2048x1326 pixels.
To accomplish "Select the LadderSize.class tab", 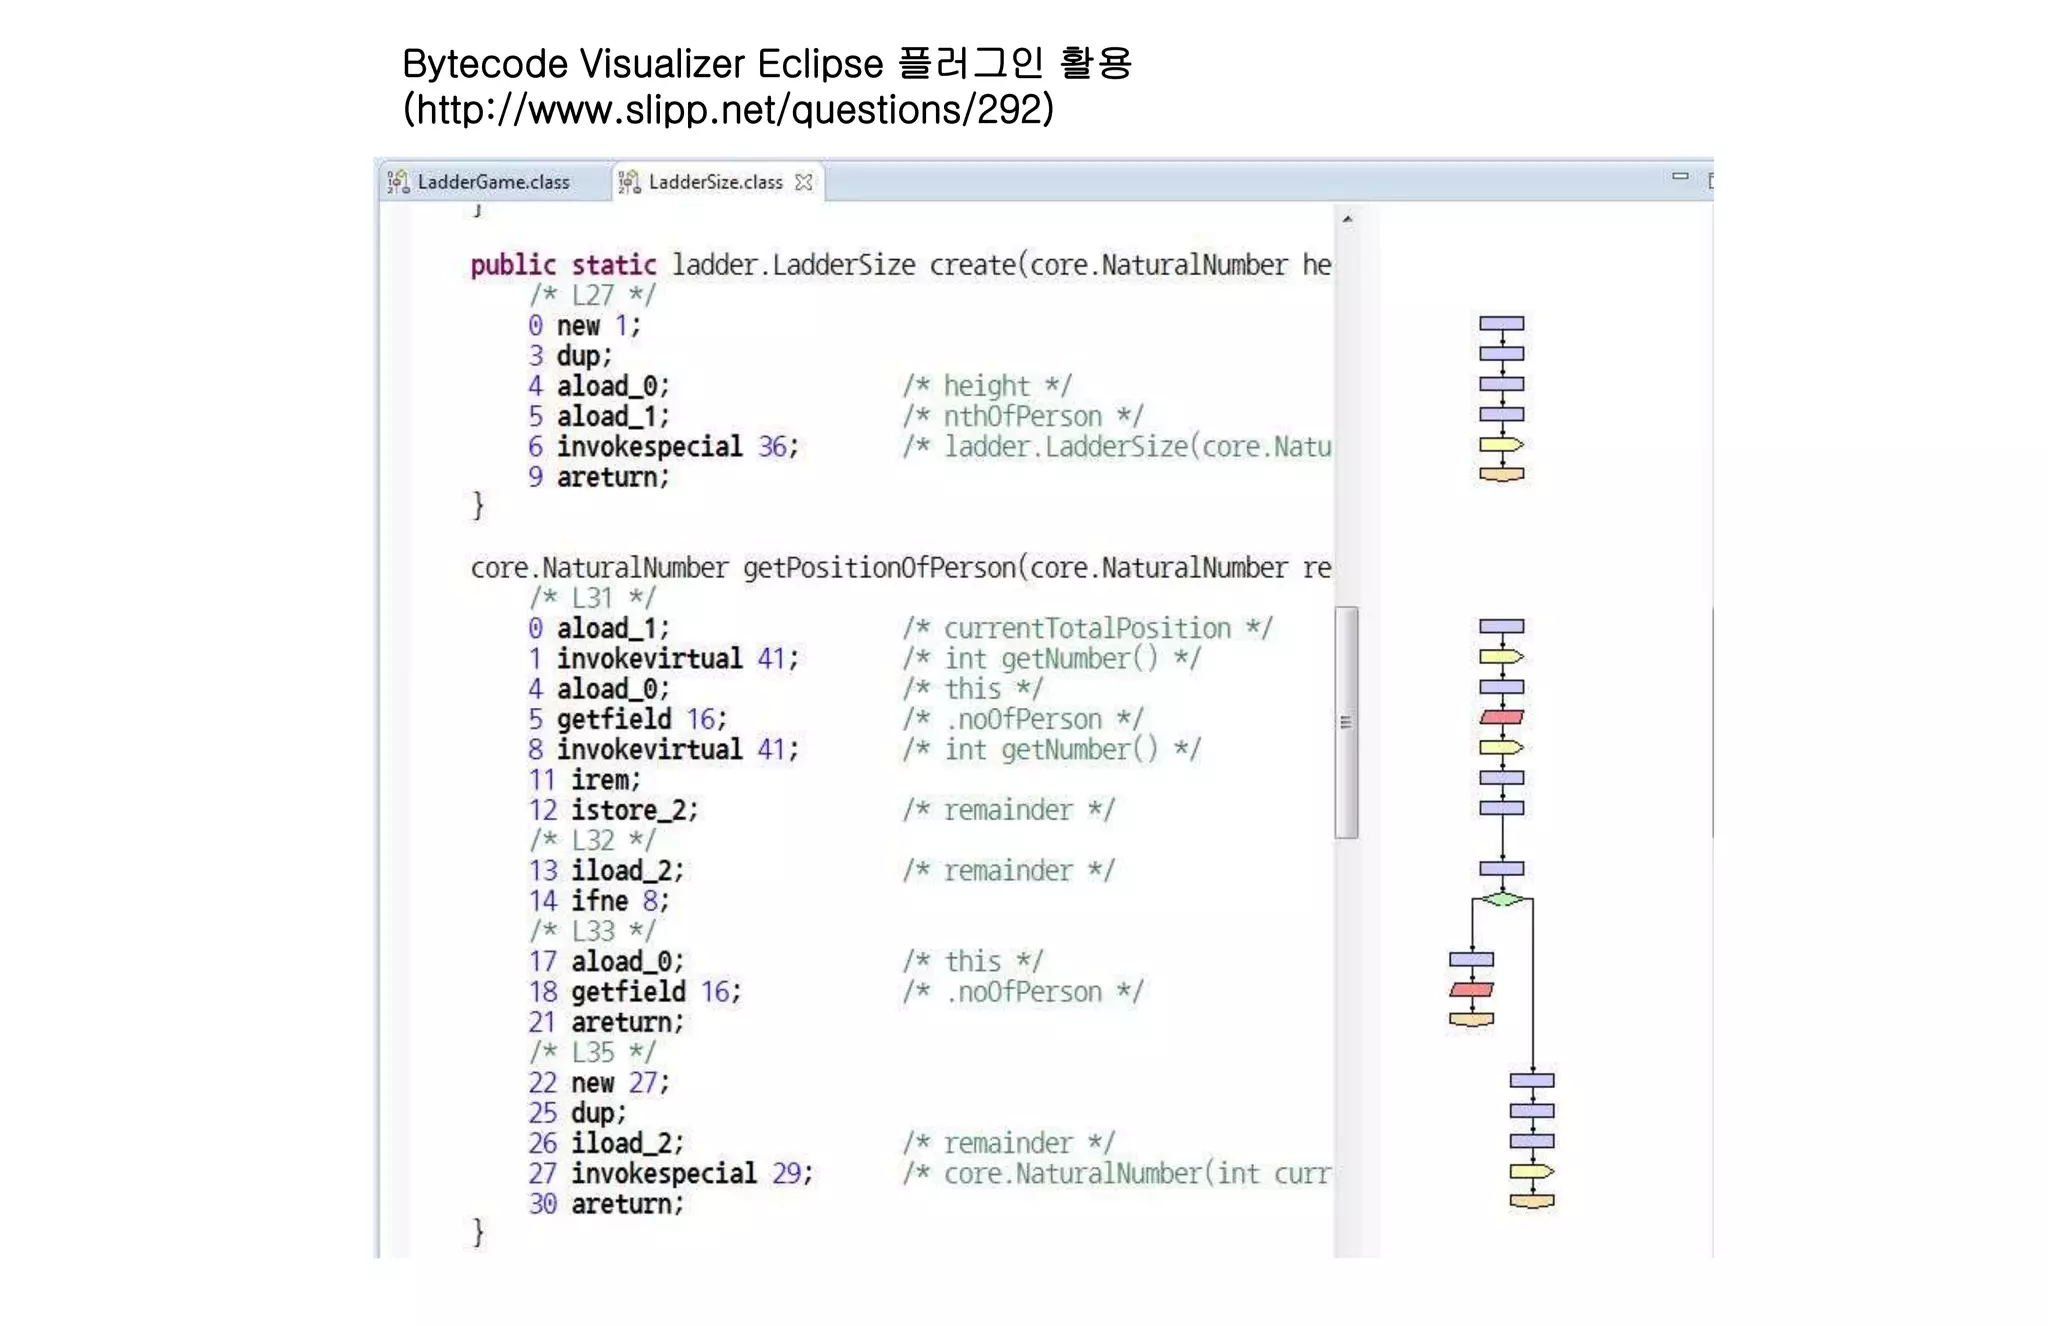I will point(715,182).
